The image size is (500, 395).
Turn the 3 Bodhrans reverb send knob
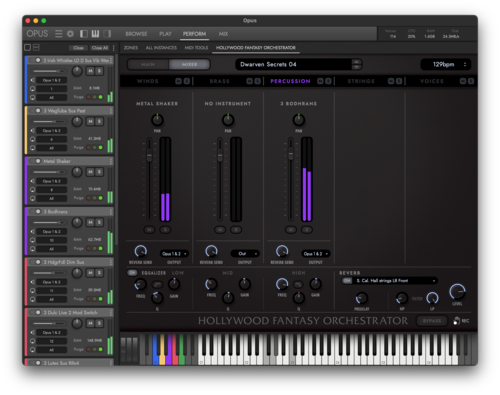tap(282, 251)
